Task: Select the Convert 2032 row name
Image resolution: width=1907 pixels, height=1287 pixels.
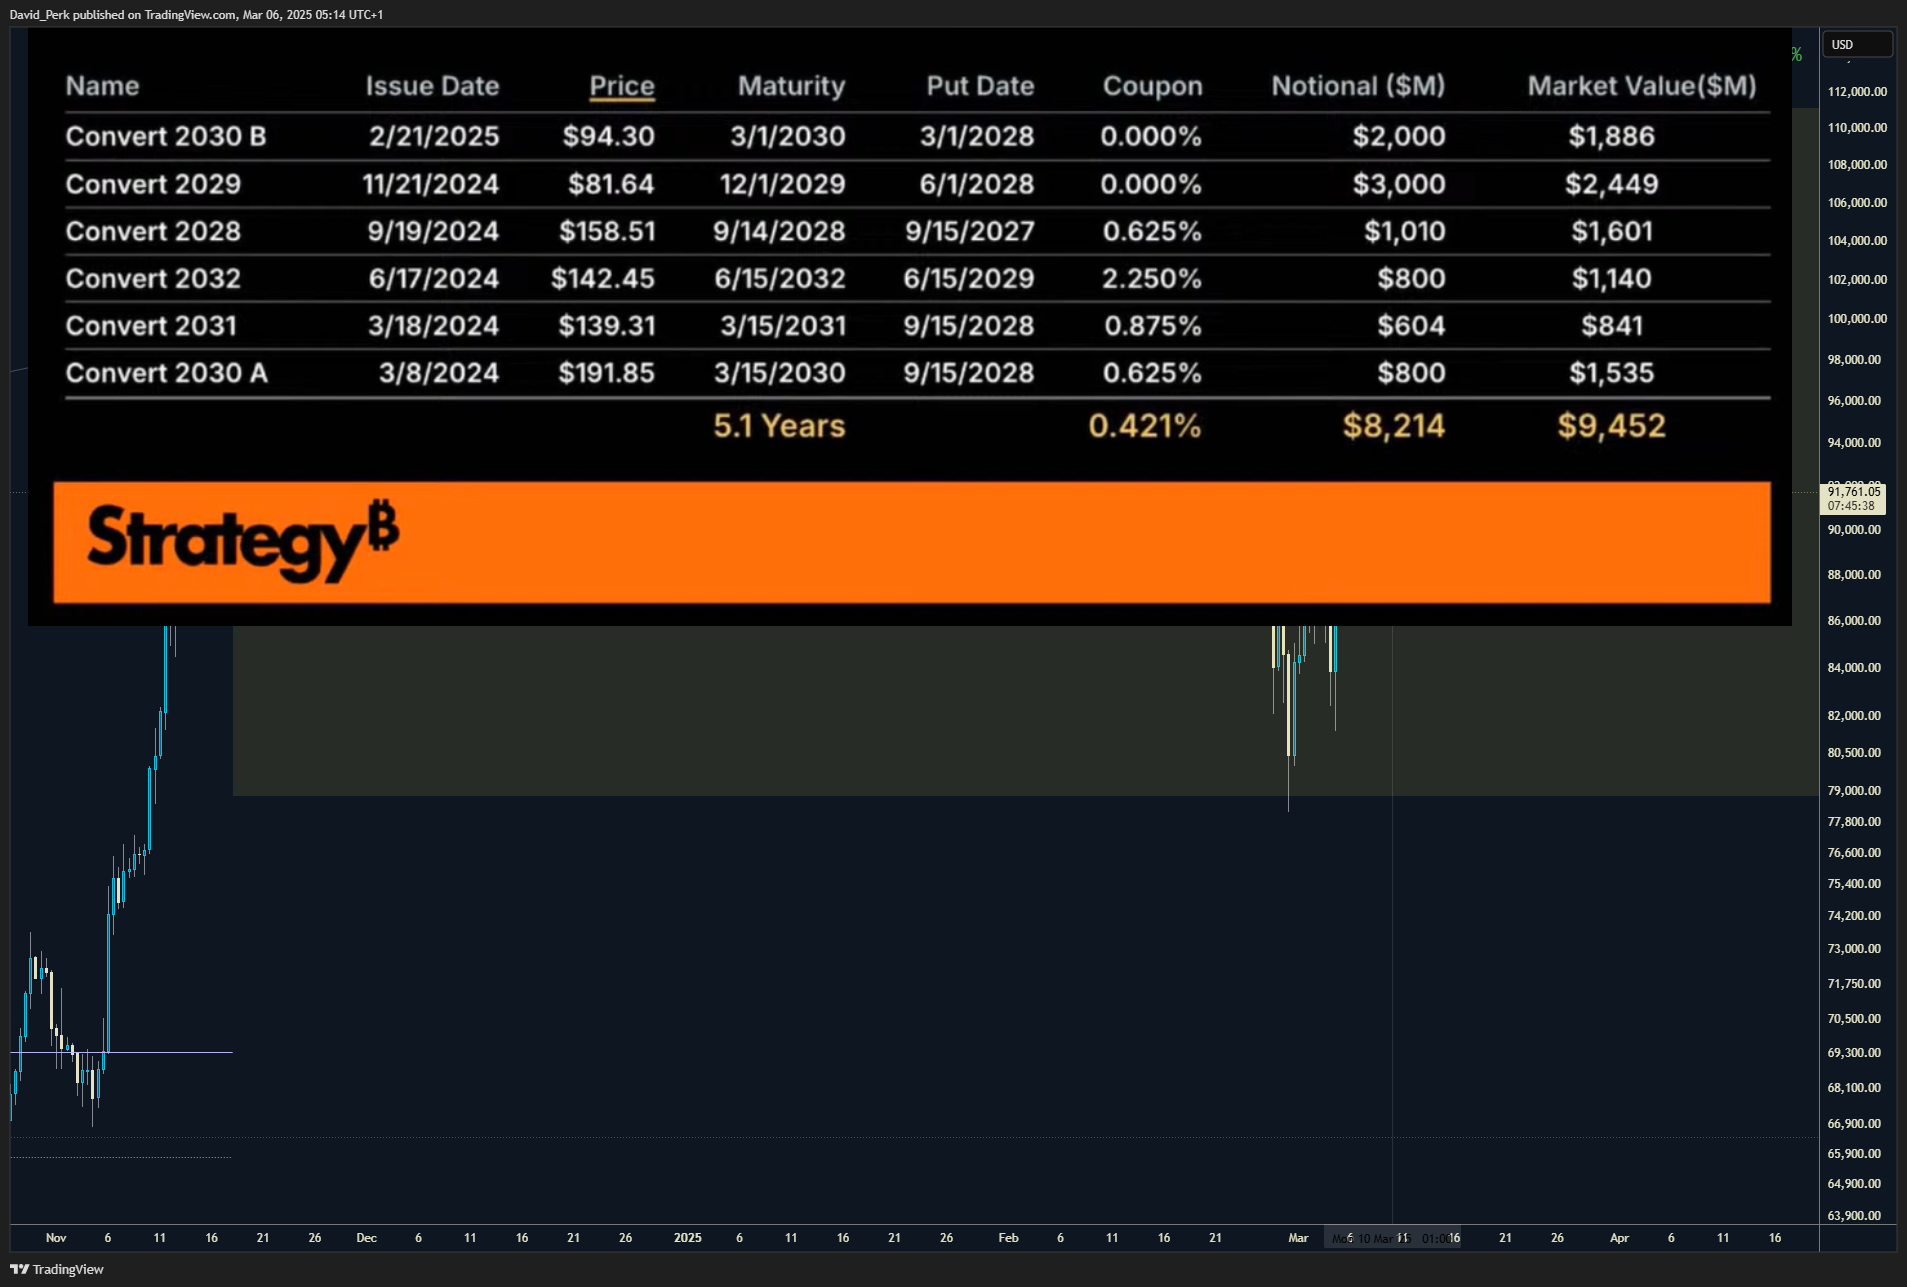Action: 153,278
